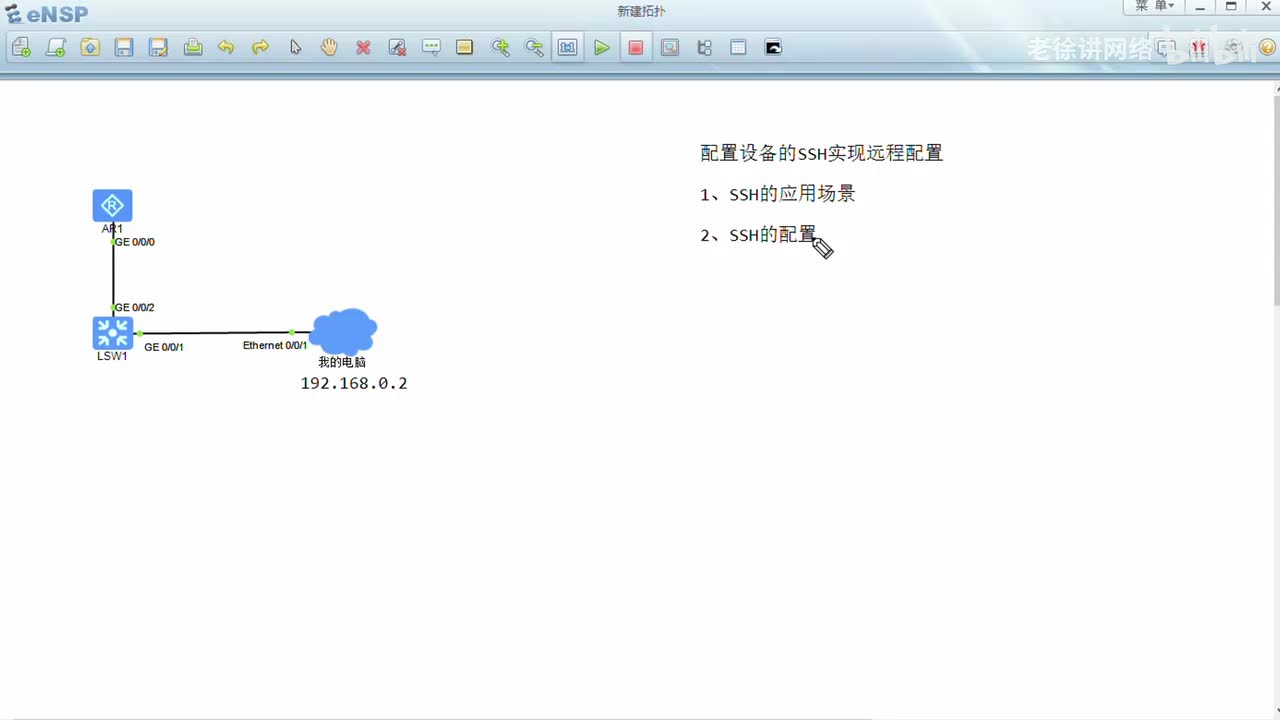Click the 2、SSH的配置 note text
The height and width of the screenshot is (720, 1280).
[x=759, y=235]
